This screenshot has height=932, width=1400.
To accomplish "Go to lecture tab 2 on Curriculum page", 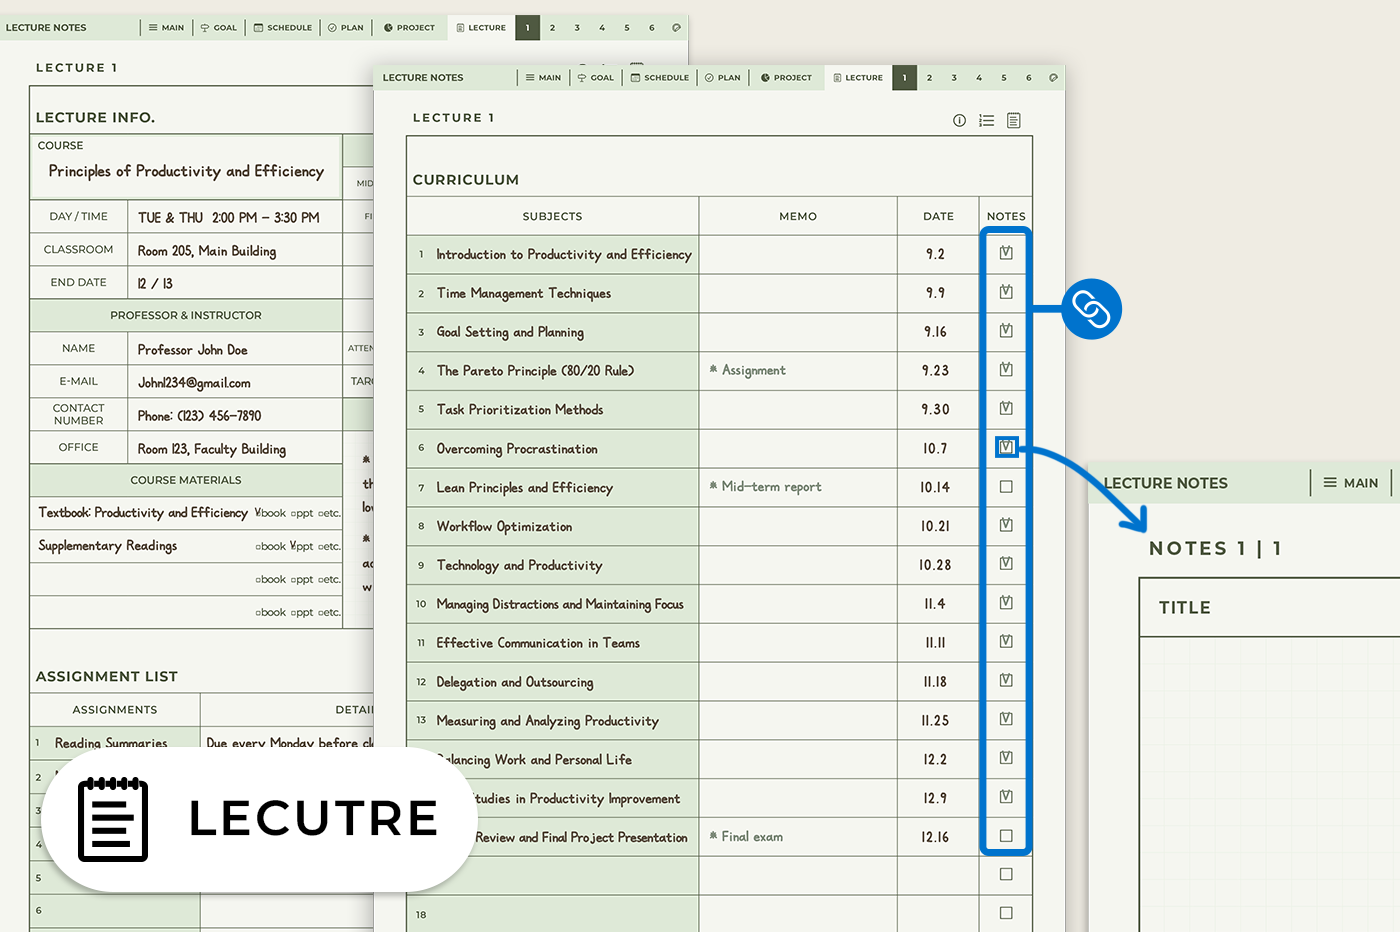I will pos(929,78).
